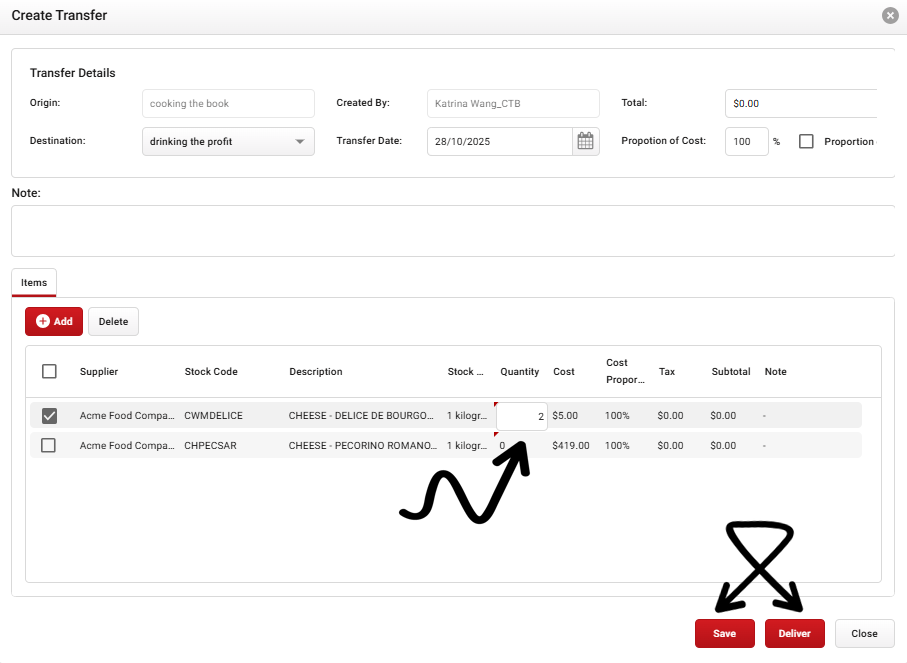The width and height of the screenshot is (907, 663).
Task: Check the CHPECSAR row checkbox
Action: click(x=49, y=445)
